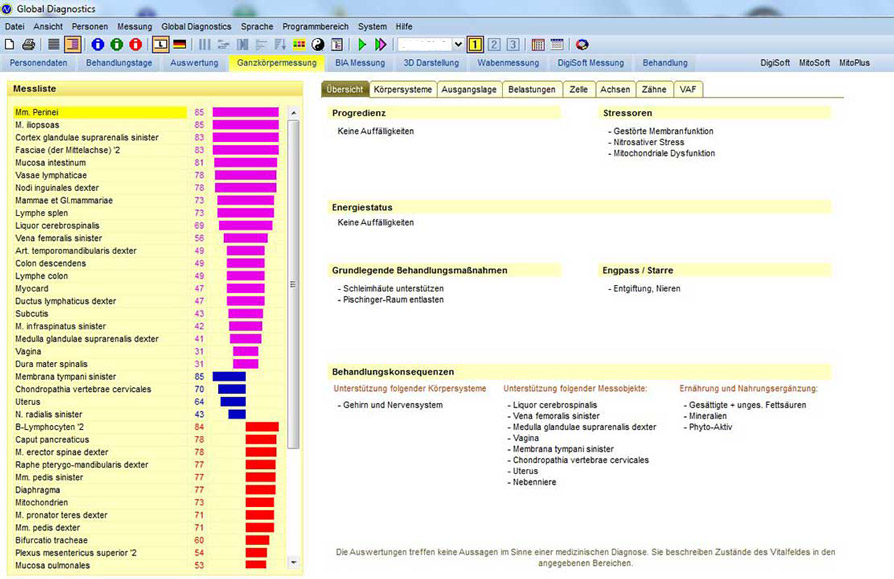Open the Ansicht menu

point(48,26)
